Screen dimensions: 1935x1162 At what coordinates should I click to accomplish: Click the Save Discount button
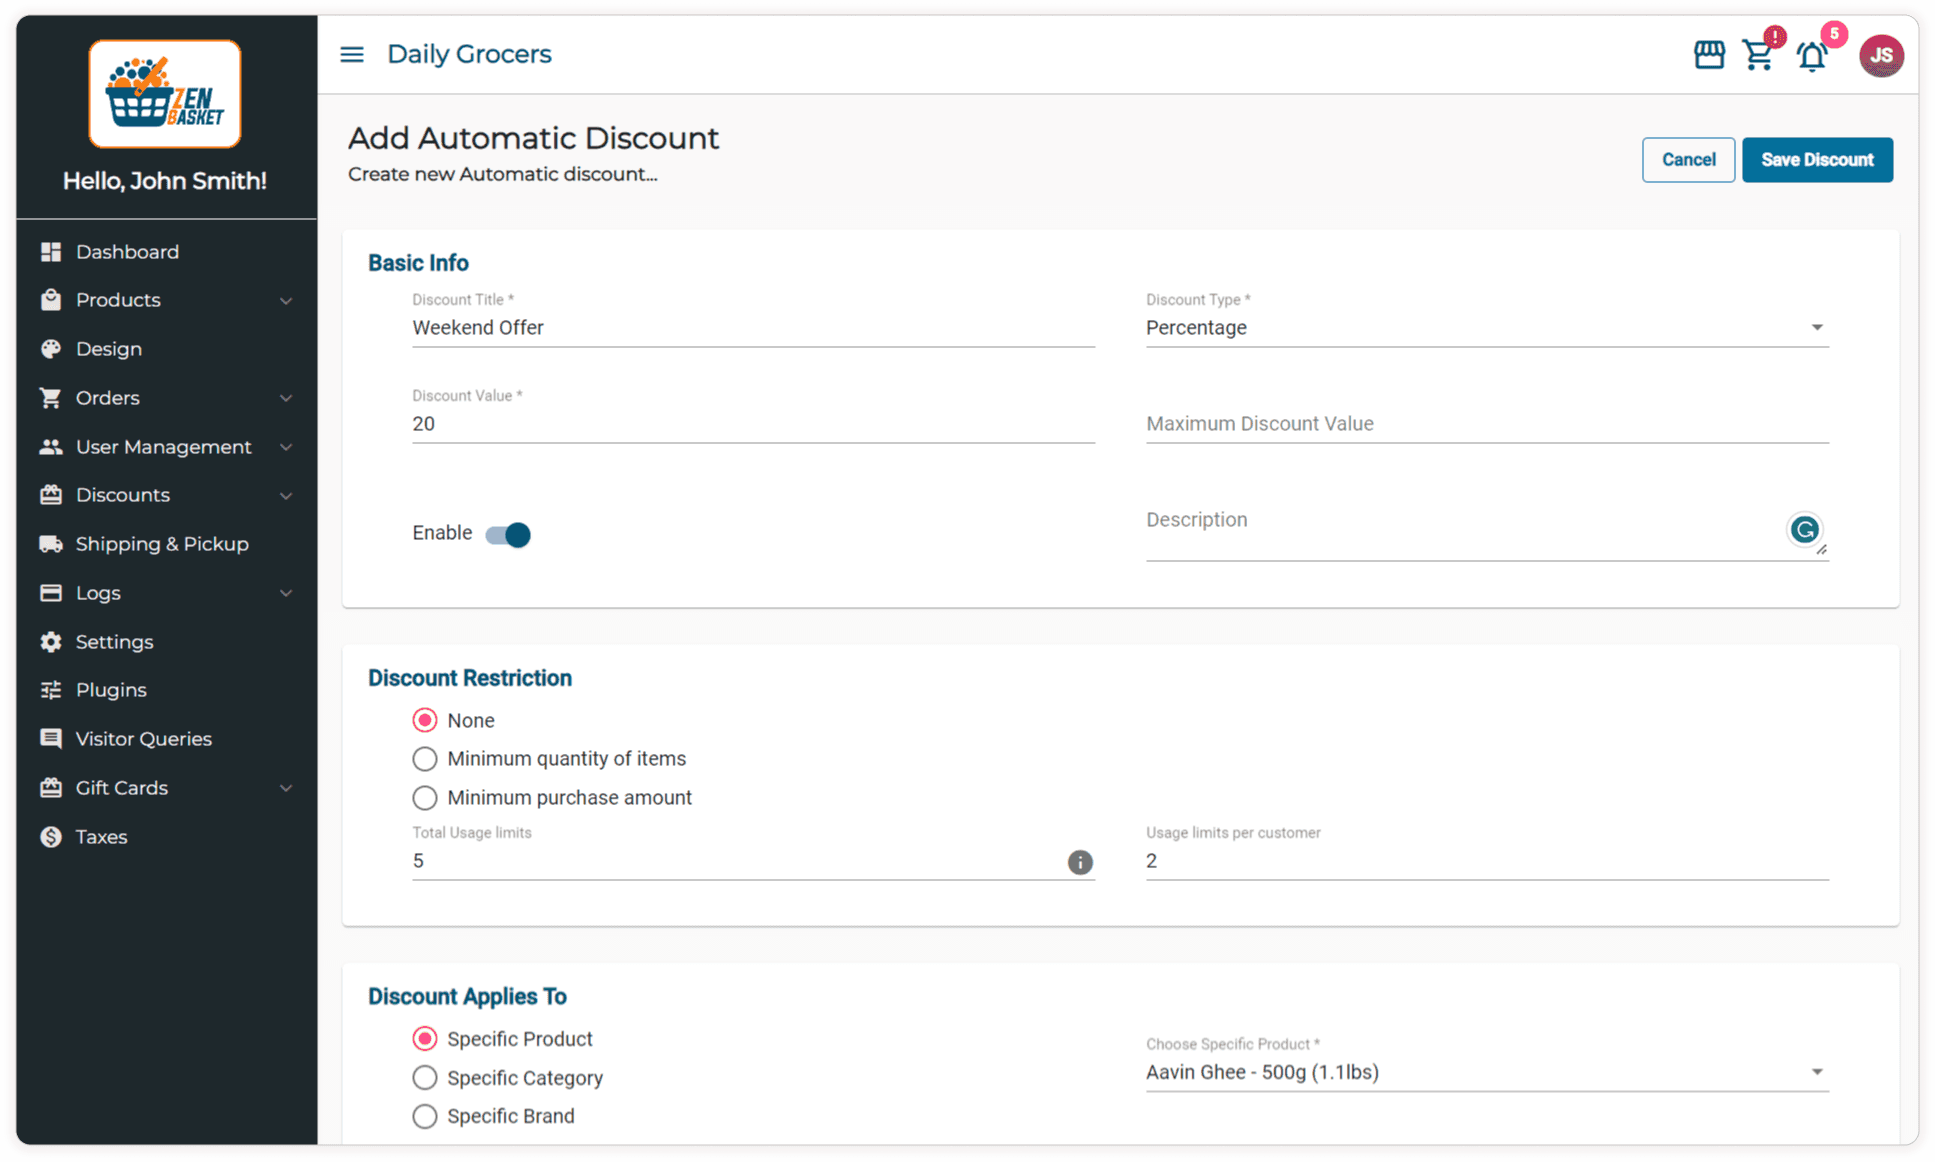pyautogui.click(x=1816, y=160)
